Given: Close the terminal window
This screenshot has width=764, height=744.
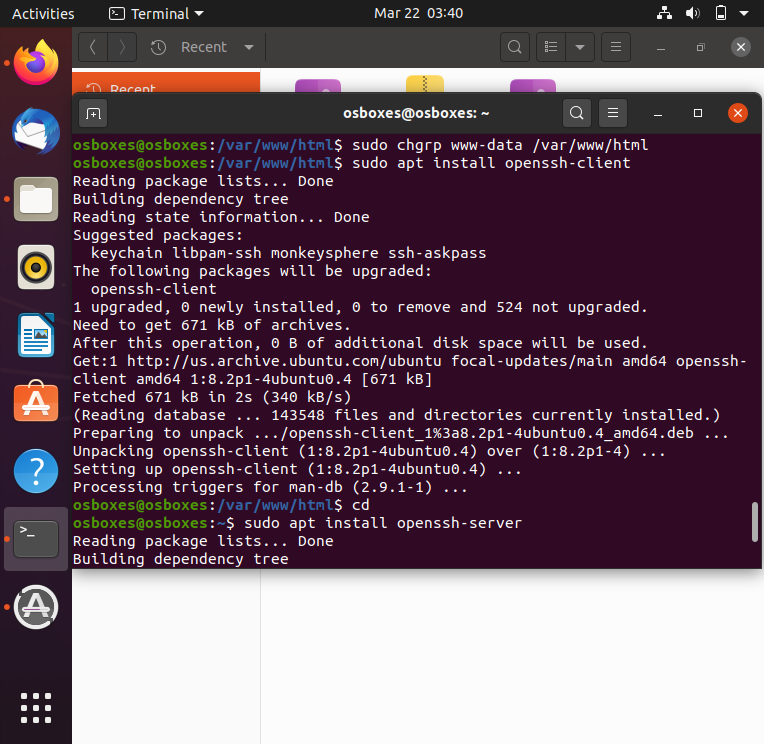Looking at the screenshot, I should [x=738, y=113].
